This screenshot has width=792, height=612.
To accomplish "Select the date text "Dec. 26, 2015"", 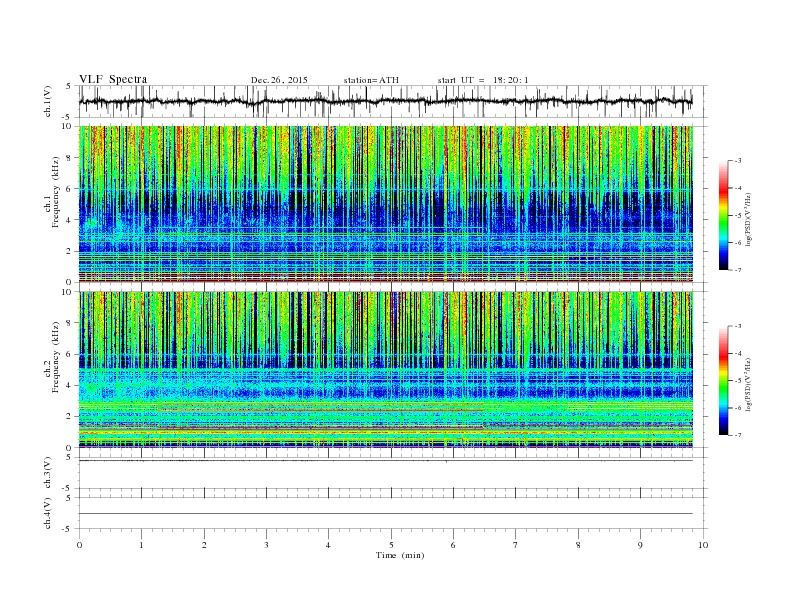I will coord(279,80).
